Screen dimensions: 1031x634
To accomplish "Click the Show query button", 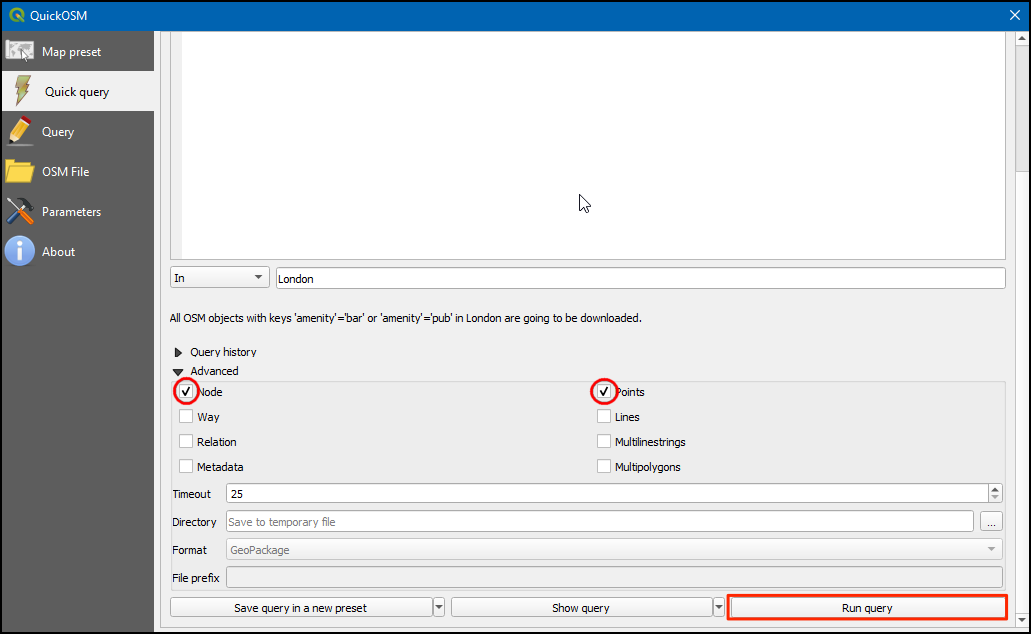I will [580, 608].
